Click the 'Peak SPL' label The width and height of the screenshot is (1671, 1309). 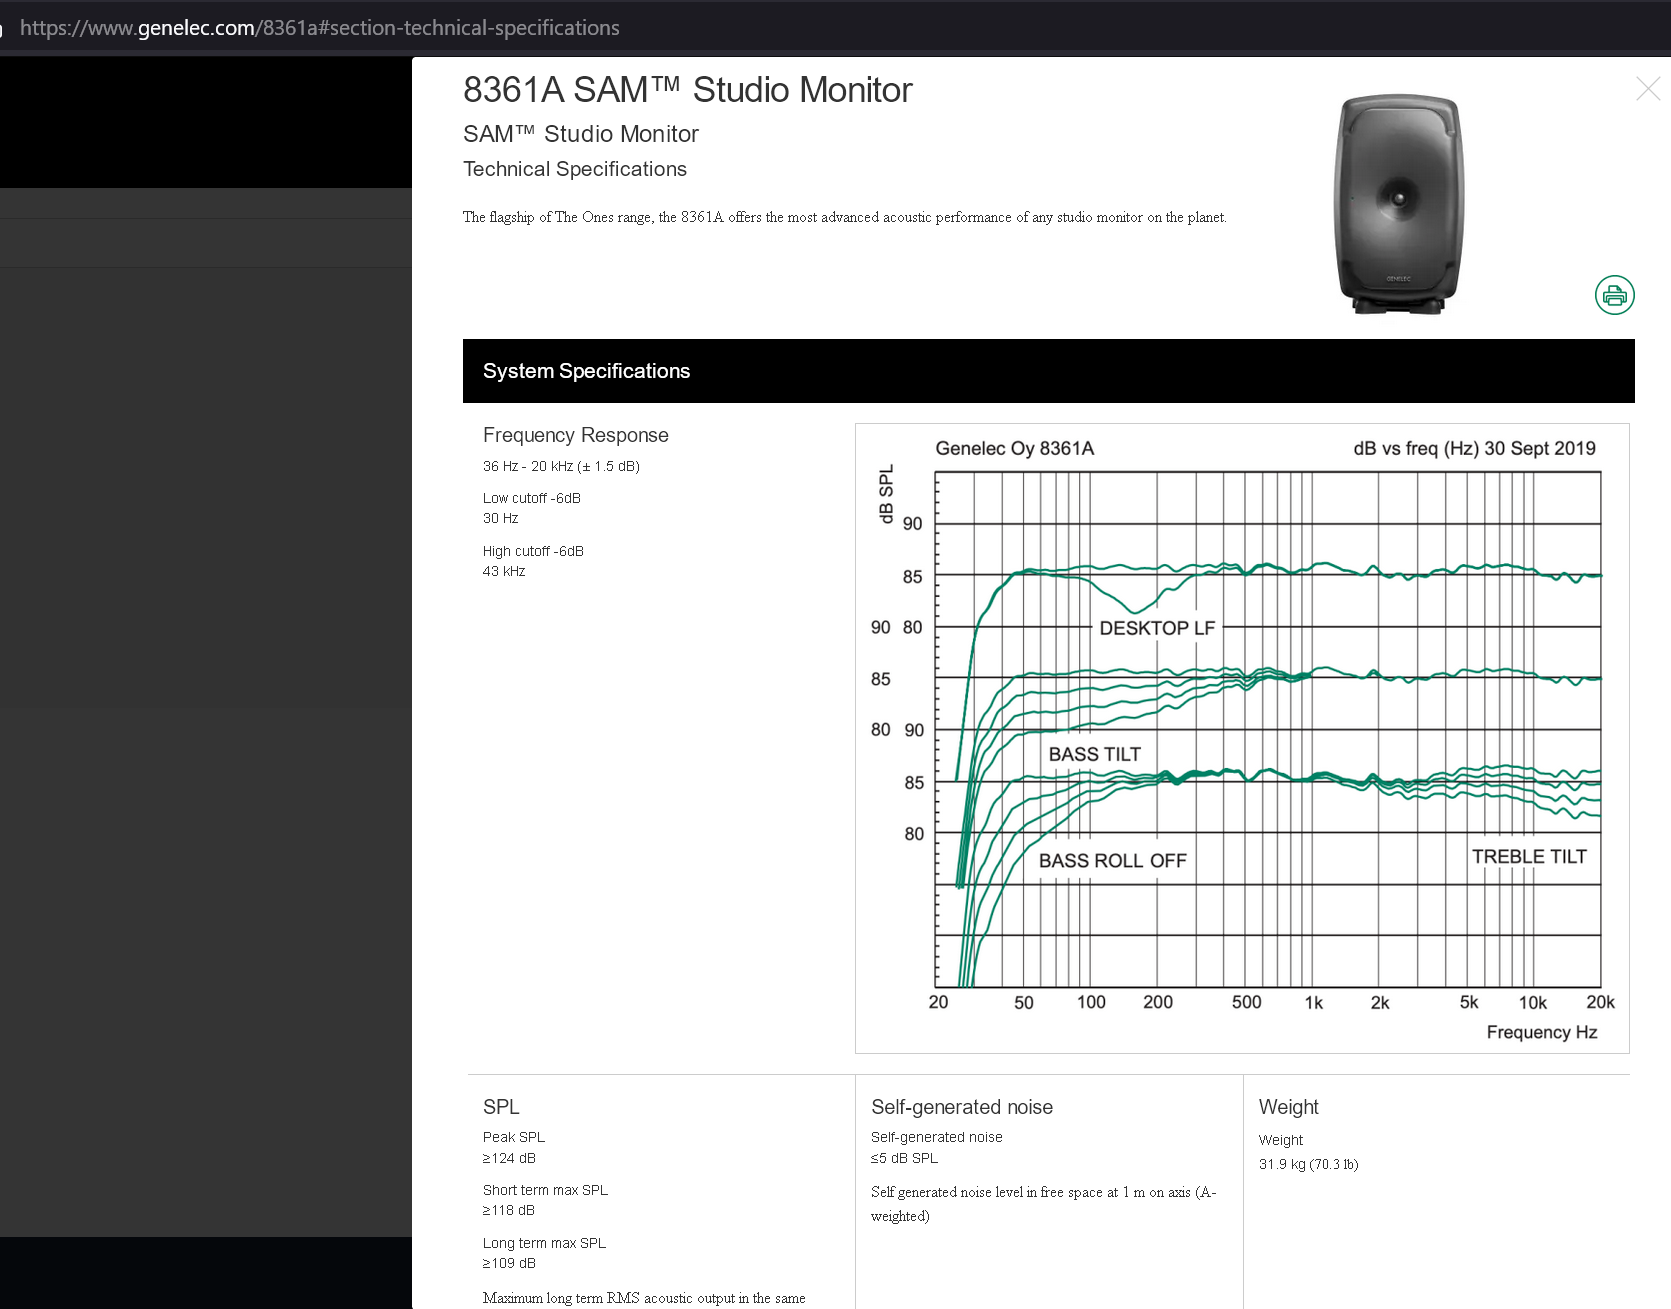514,1137
